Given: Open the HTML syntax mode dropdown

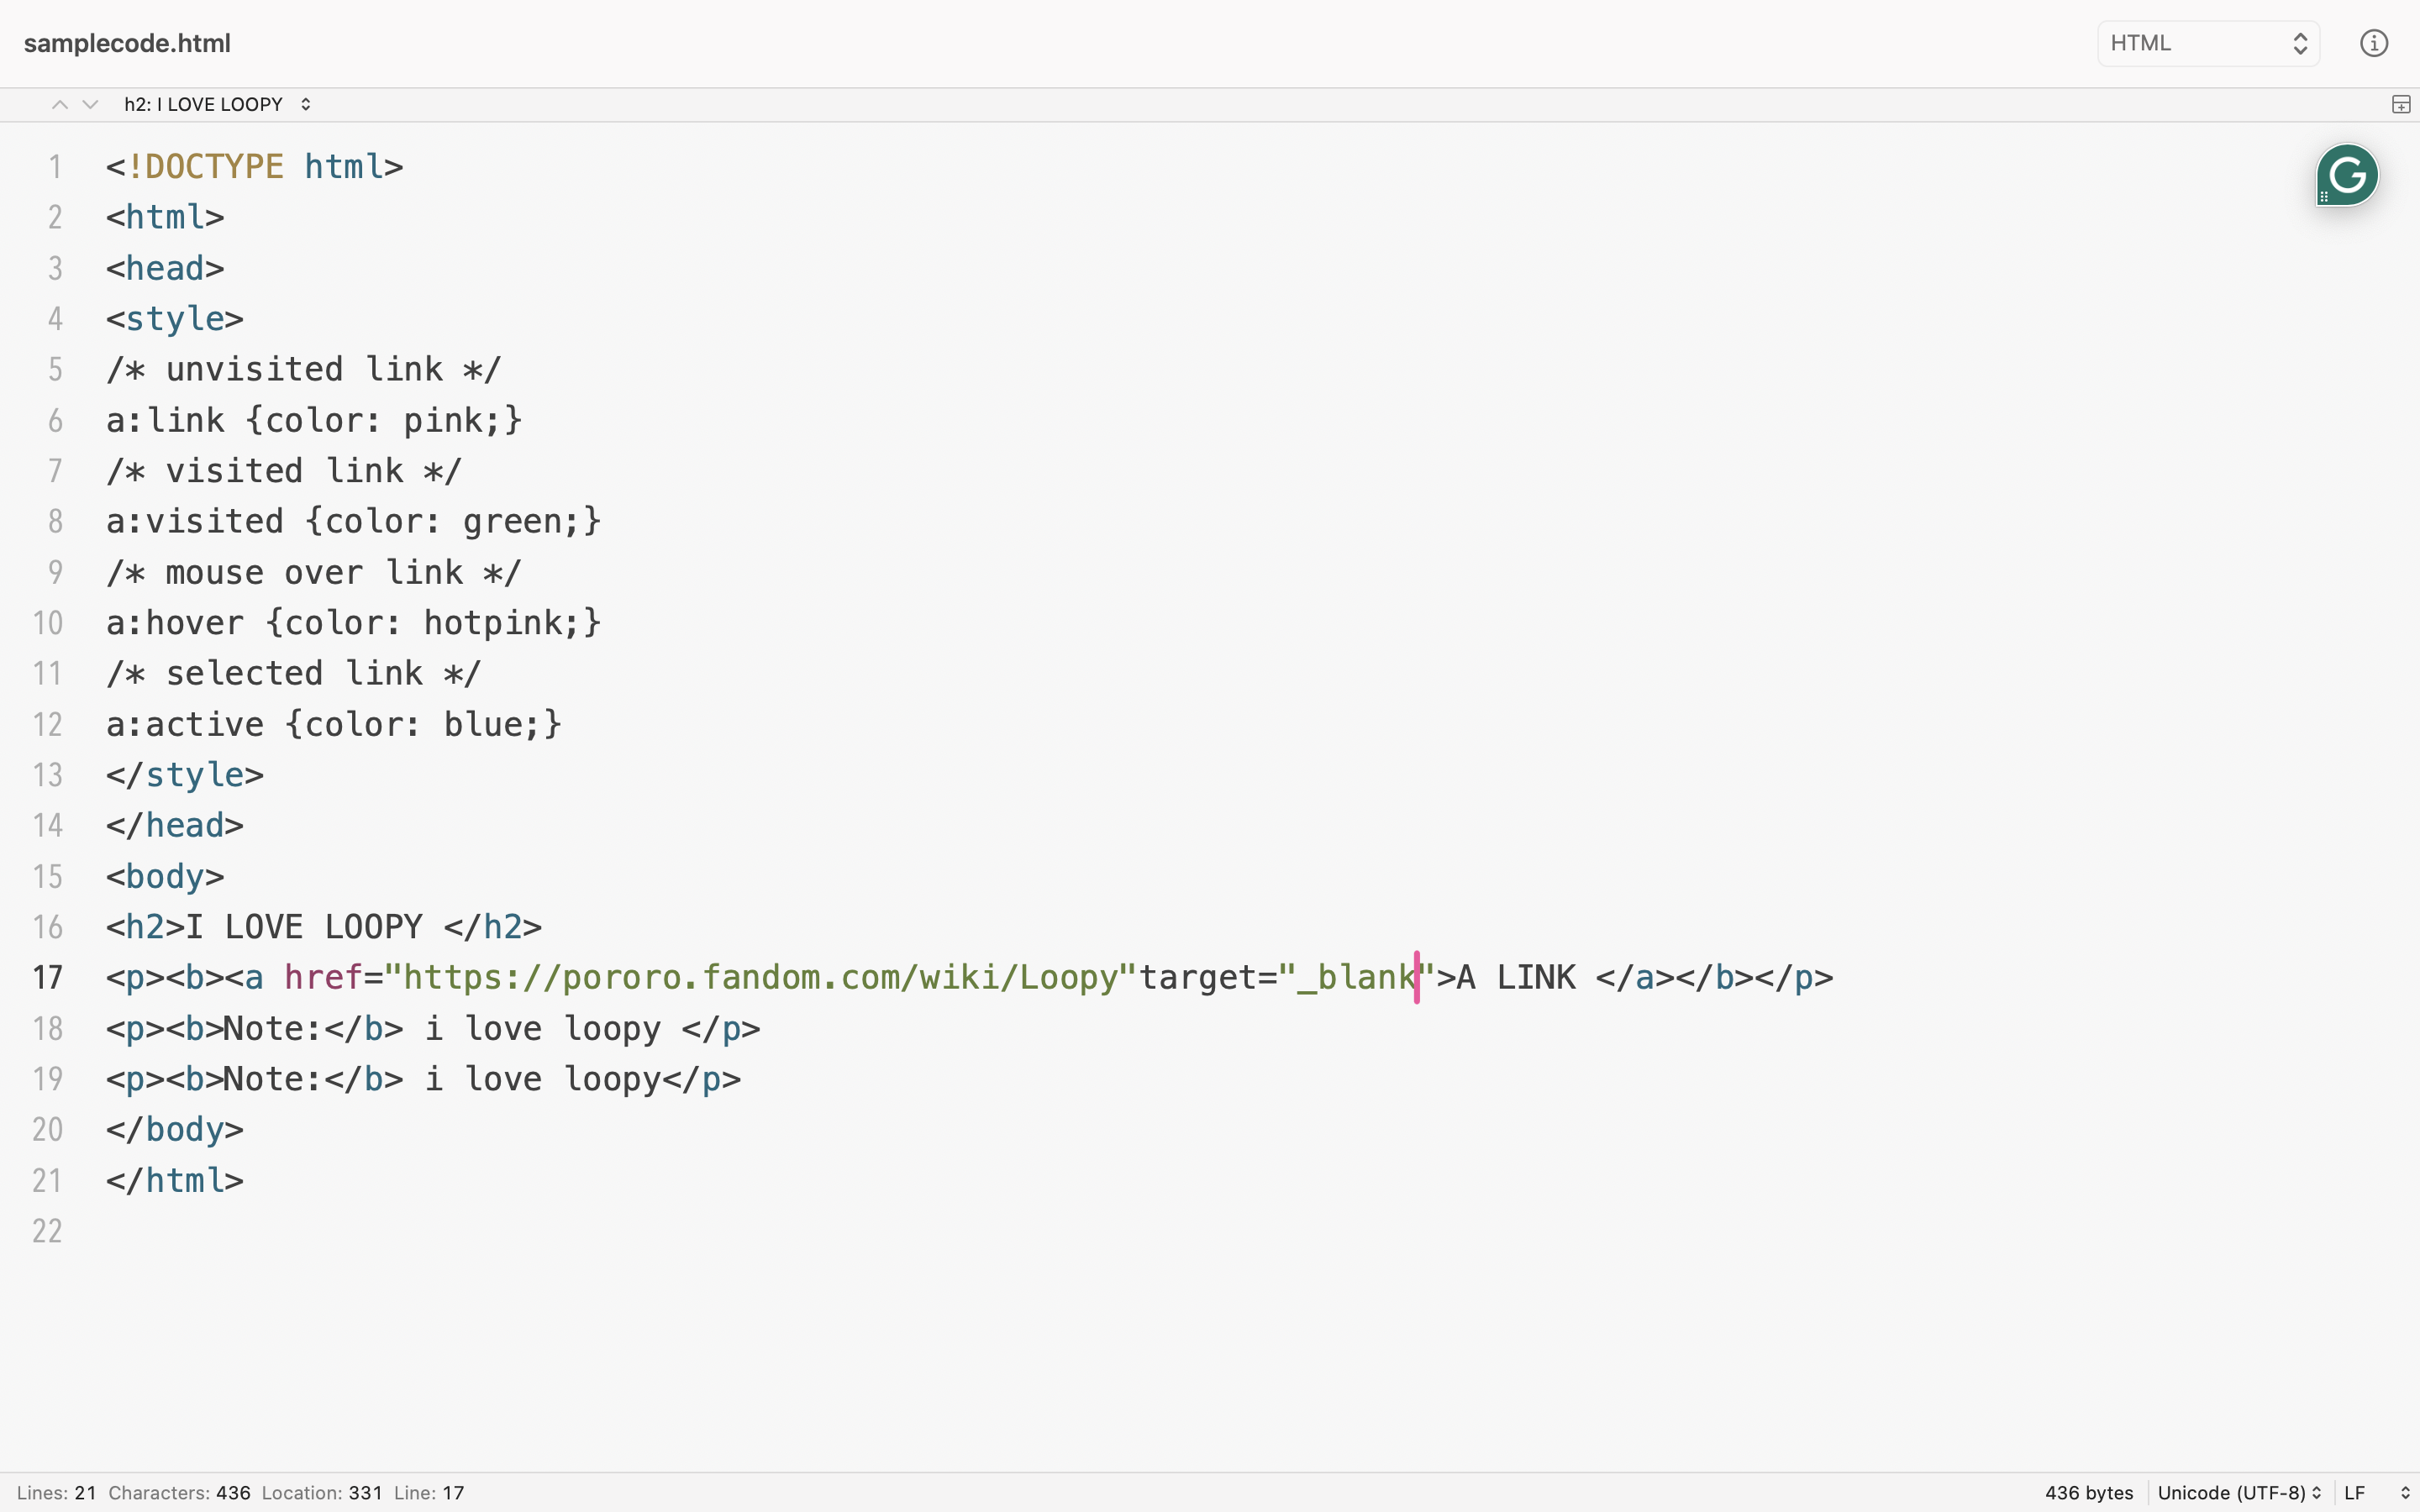Looking at the screenshot, I should coord(2208,43).
